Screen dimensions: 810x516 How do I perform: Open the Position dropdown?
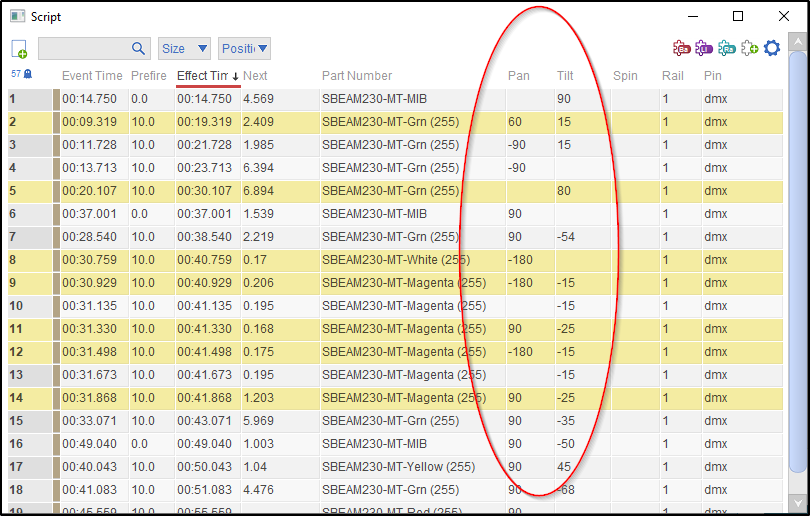[x=244, y=49]
